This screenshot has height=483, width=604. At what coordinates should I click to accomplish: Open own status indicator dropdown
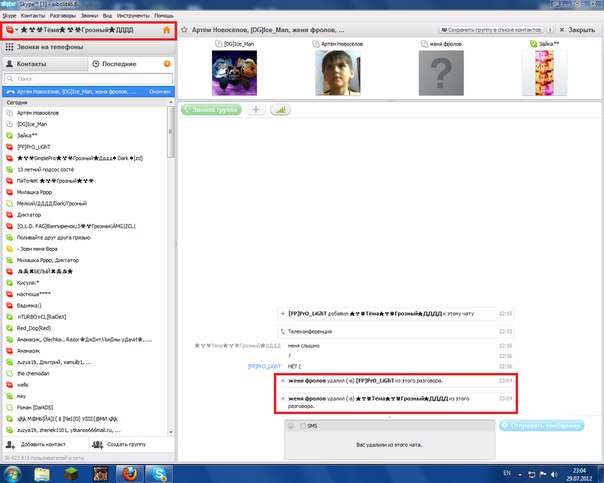10,30
